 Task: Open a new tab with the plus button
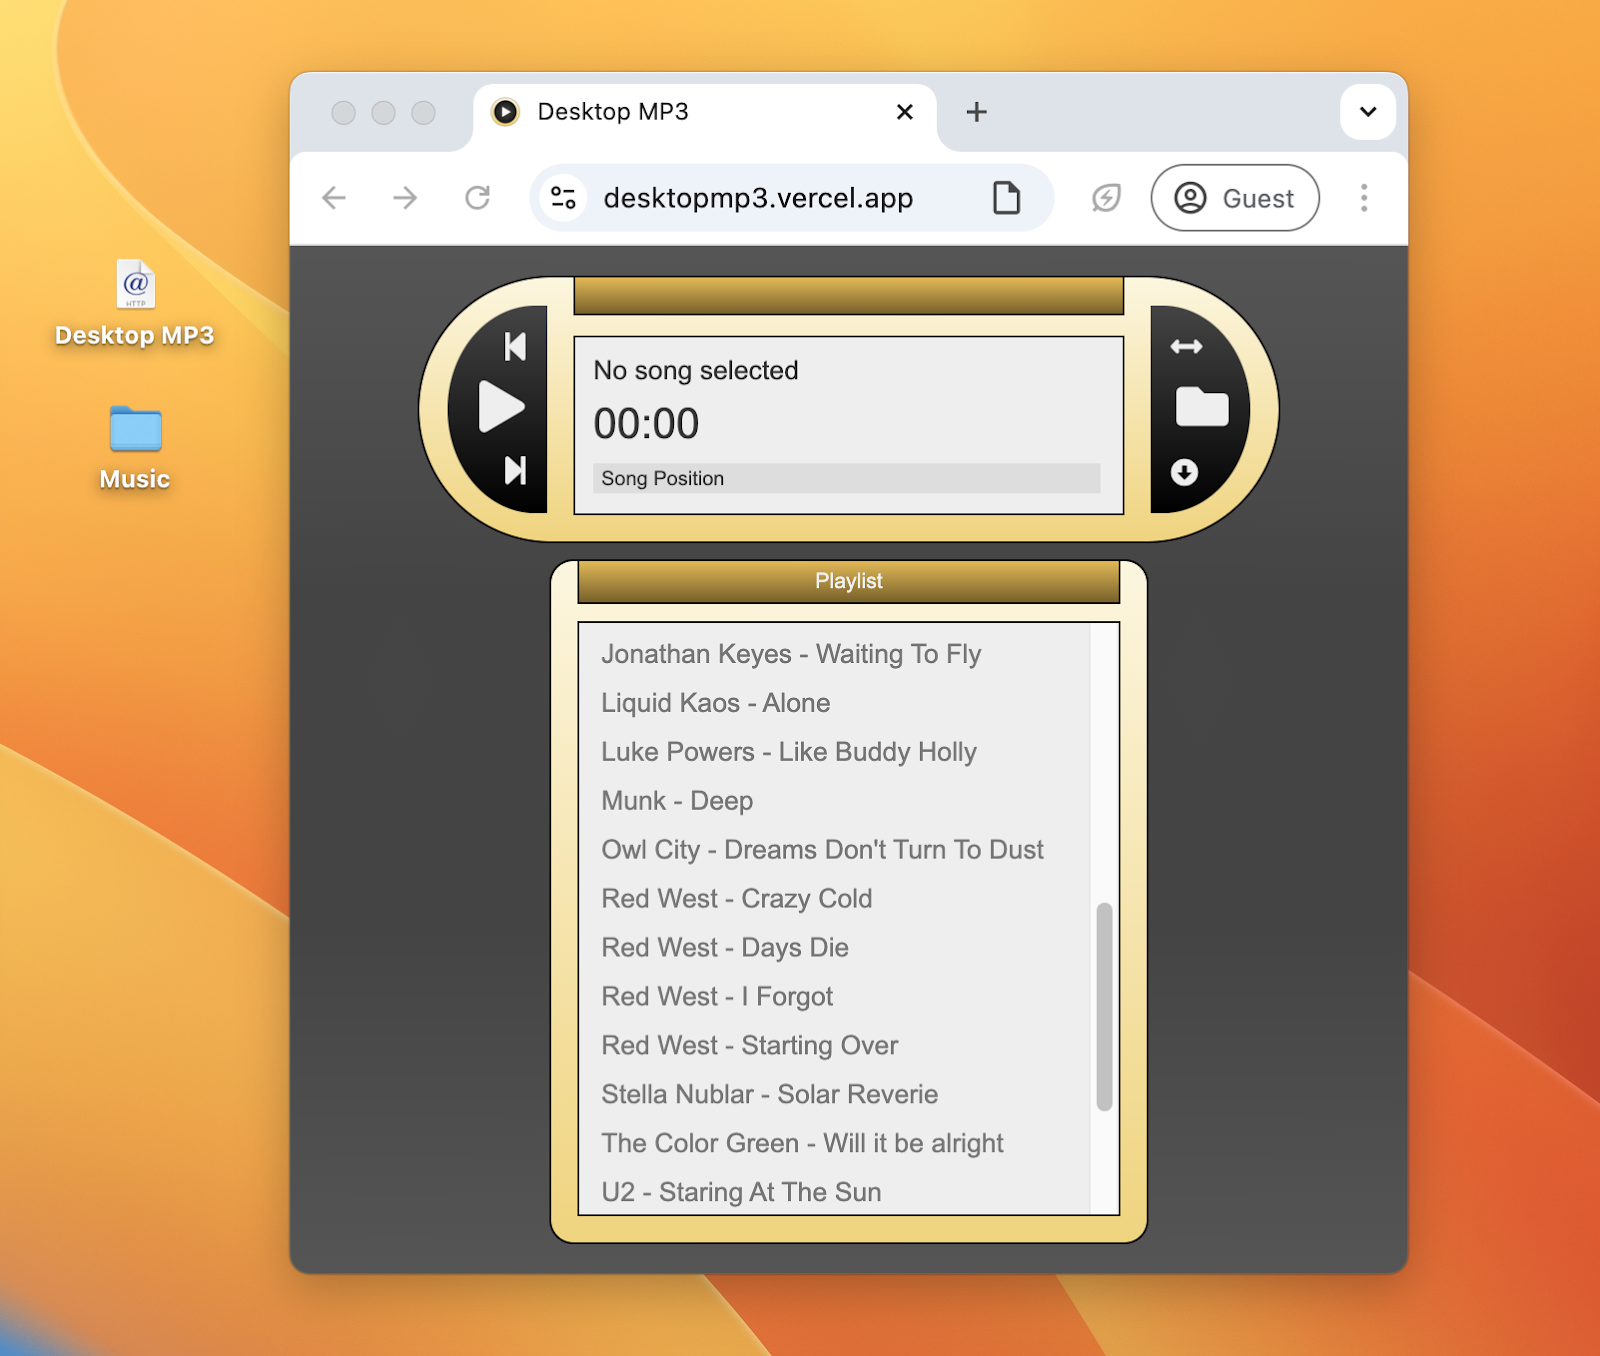975,112
